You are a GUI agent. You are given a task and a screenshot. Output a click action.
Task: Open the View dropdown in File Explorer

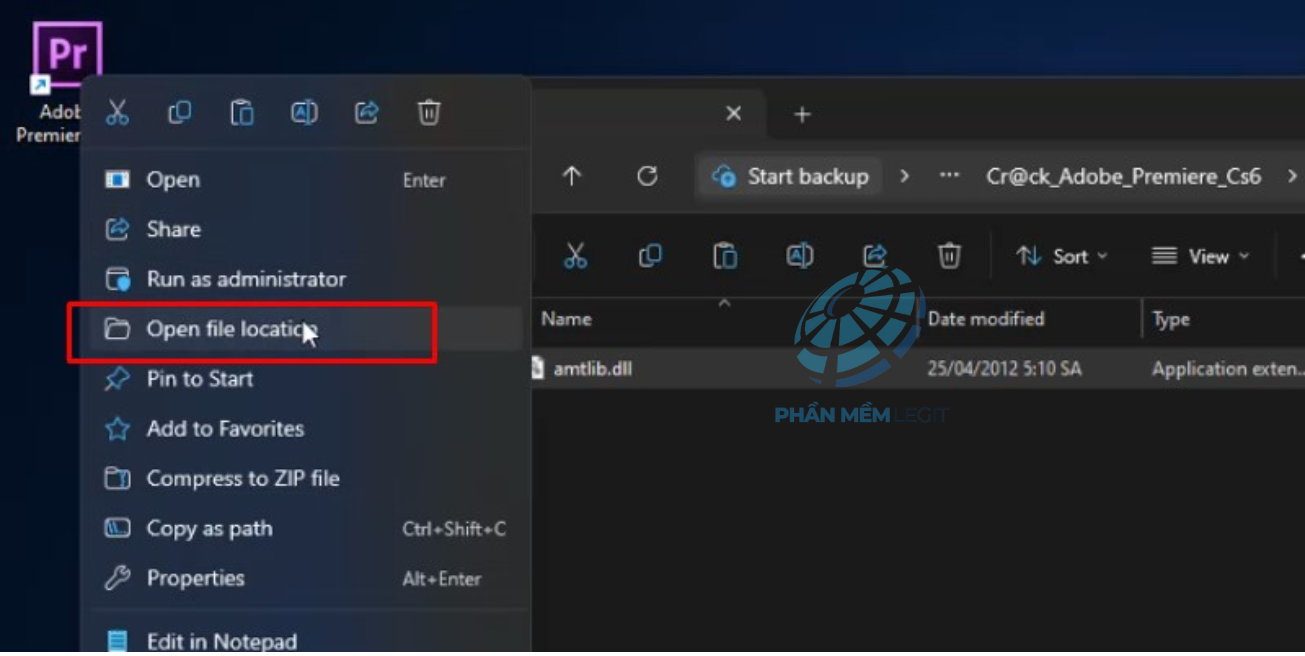(1200, 256)
